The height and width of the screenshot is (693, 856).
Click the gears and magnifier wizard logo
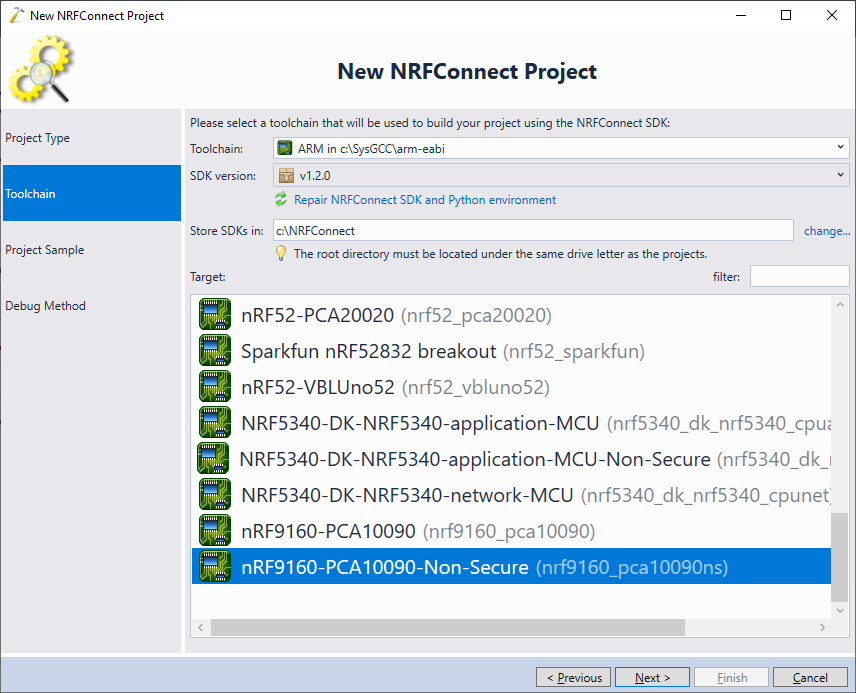[x=40, y=69]
